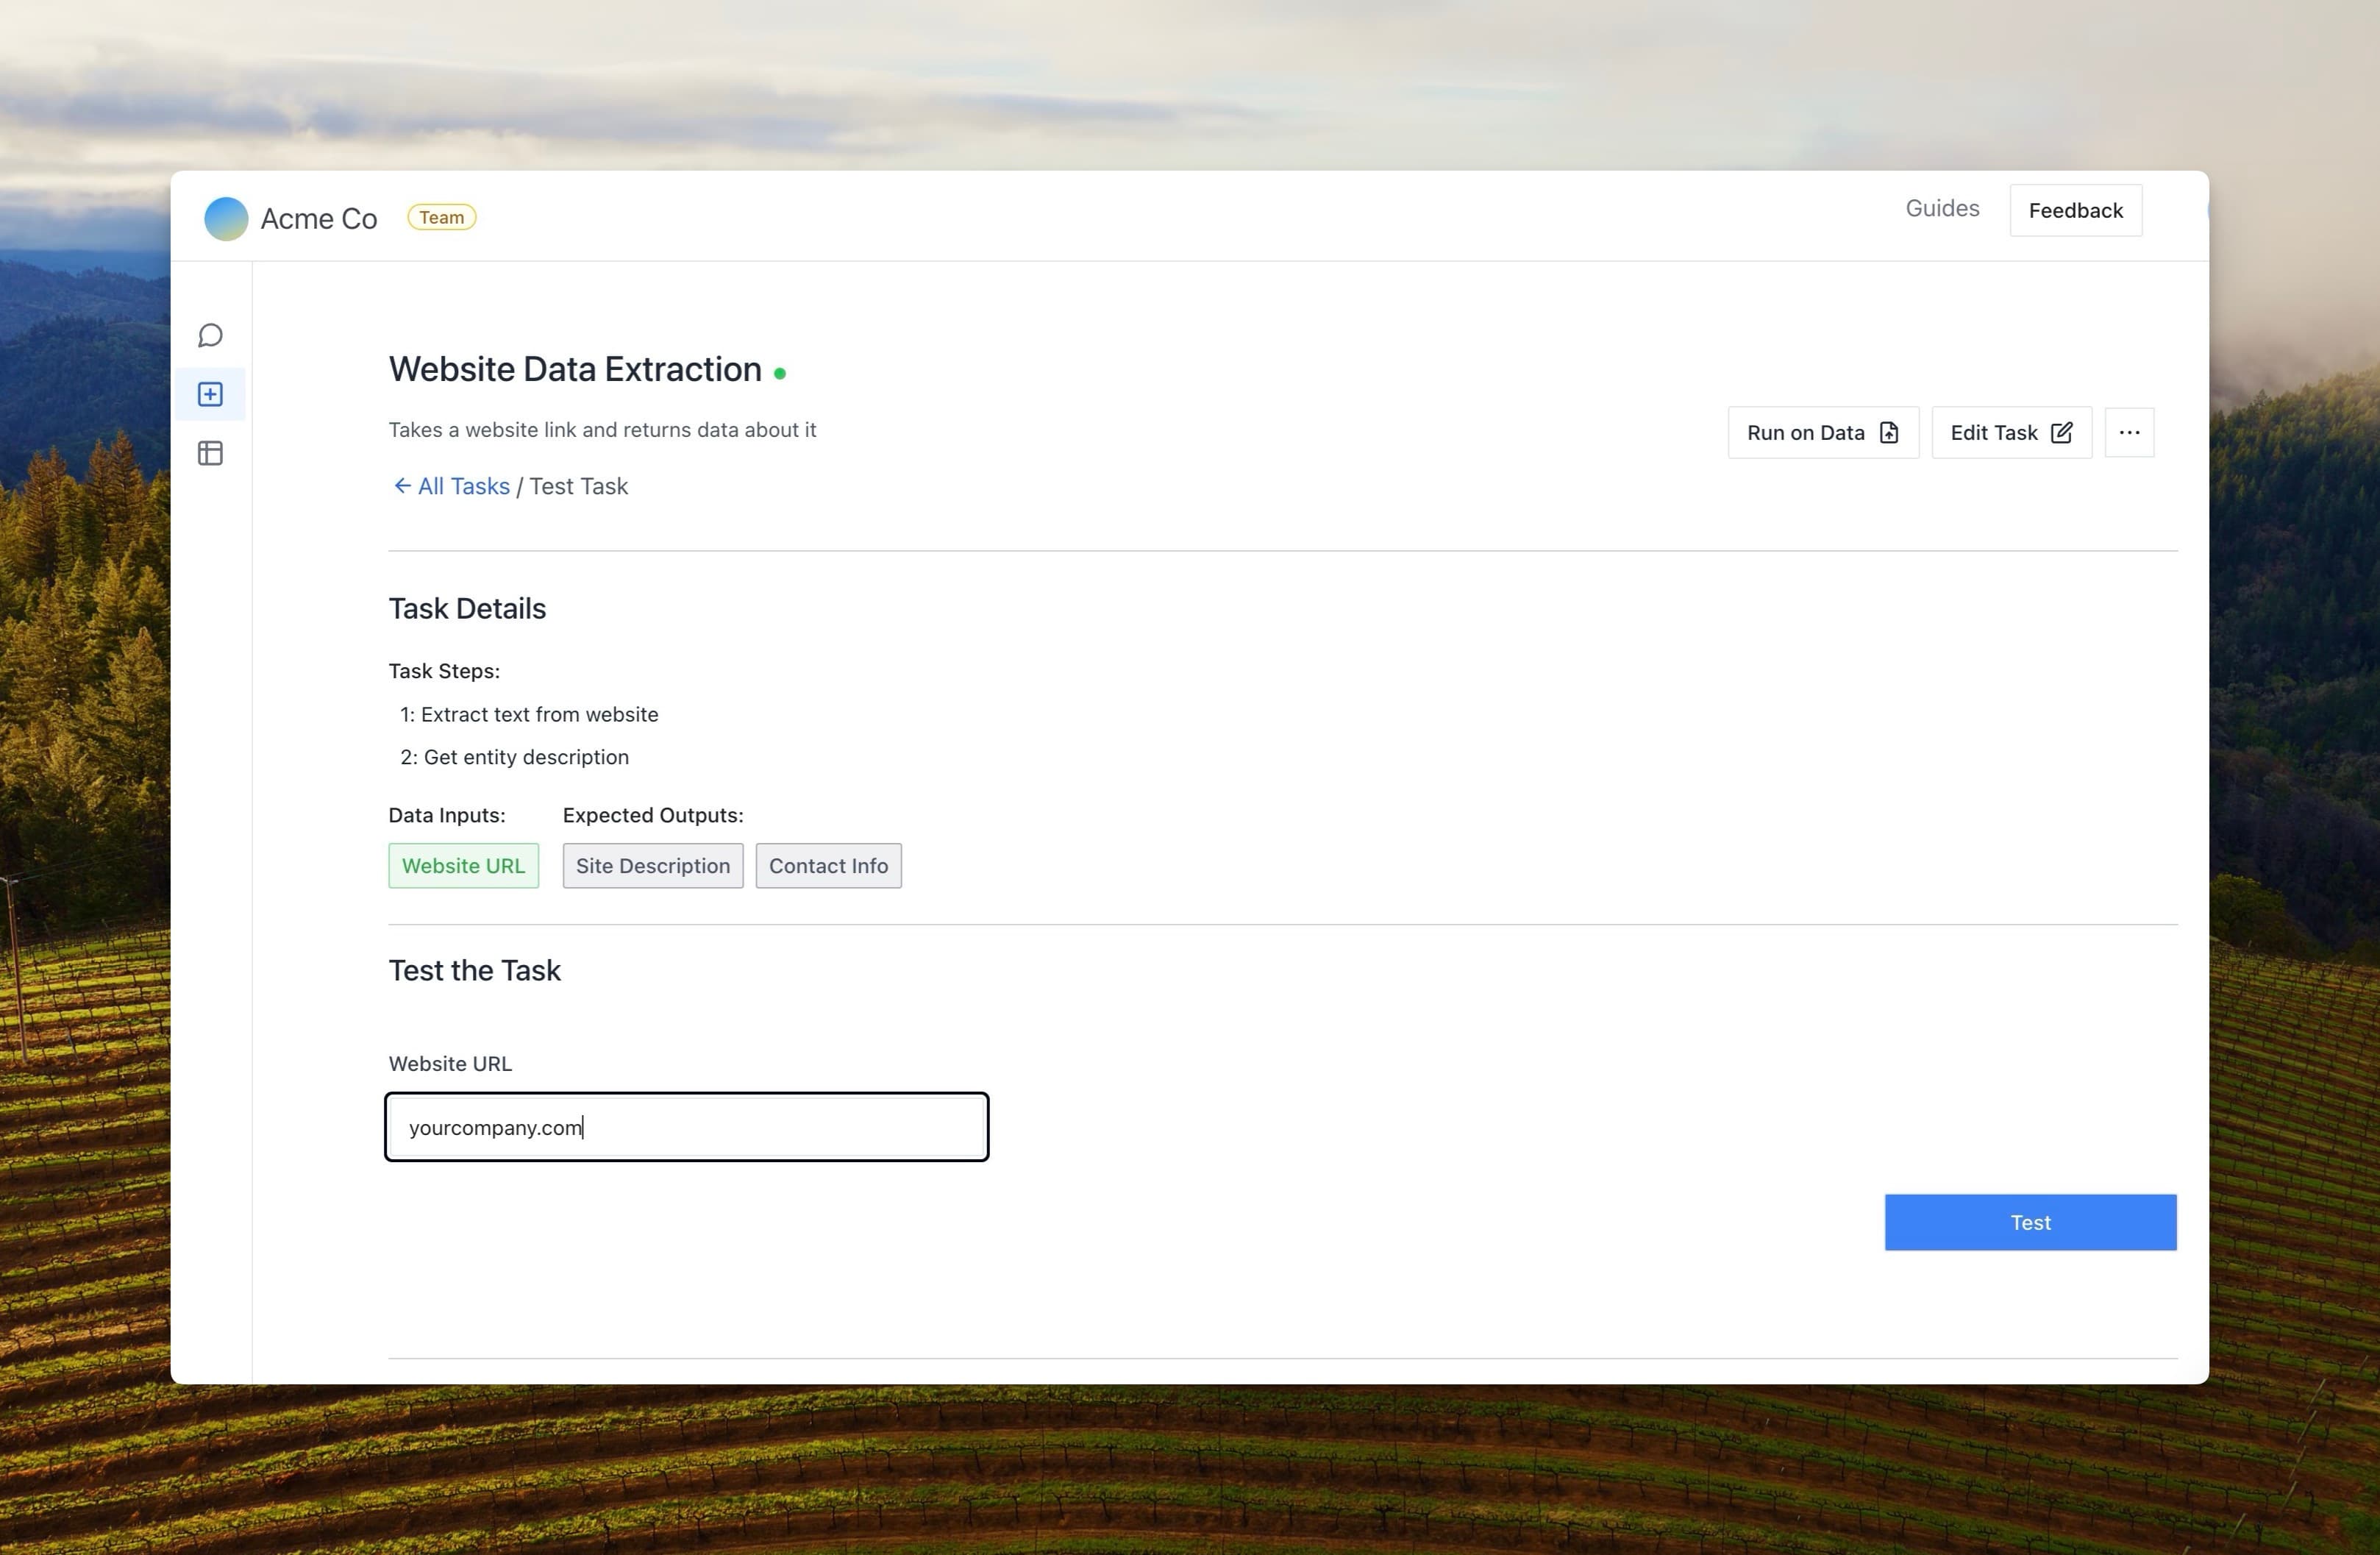This screenshot has width=2380, height=1555.
Task: Click the Feedback button
Action: [2075, 211]
